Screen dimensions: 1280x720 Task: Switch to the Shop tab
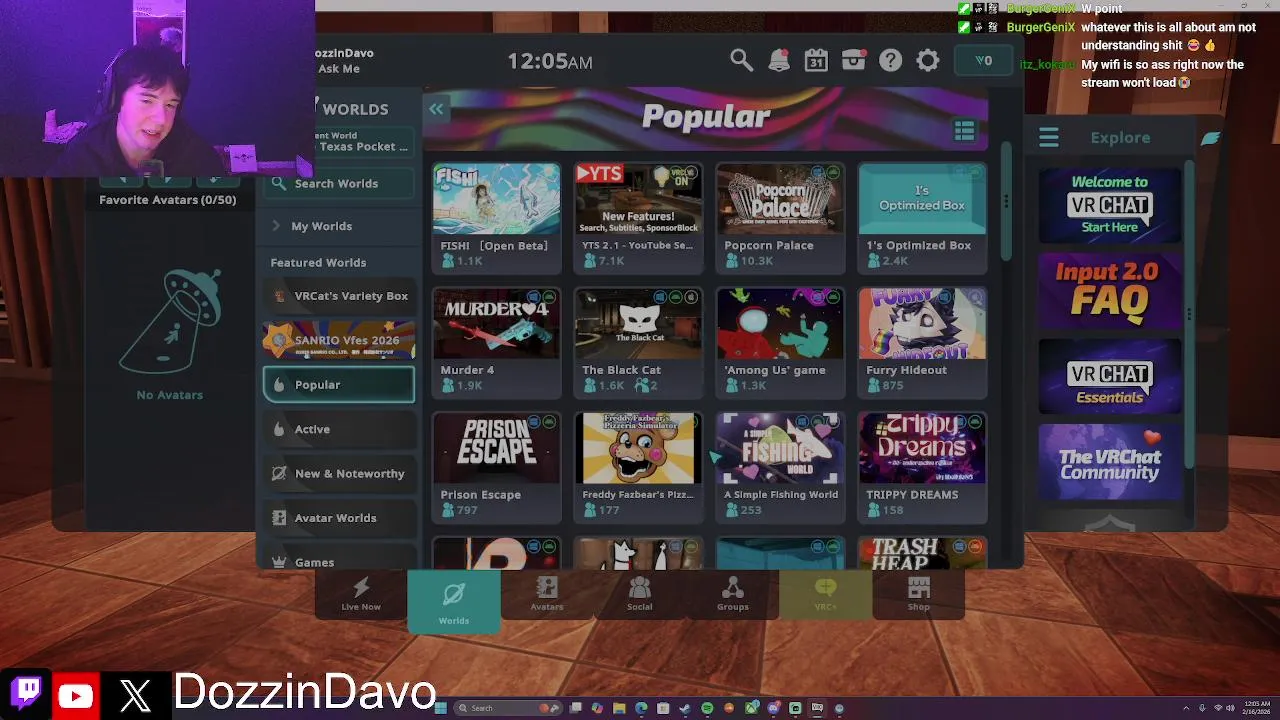(919, 594)
